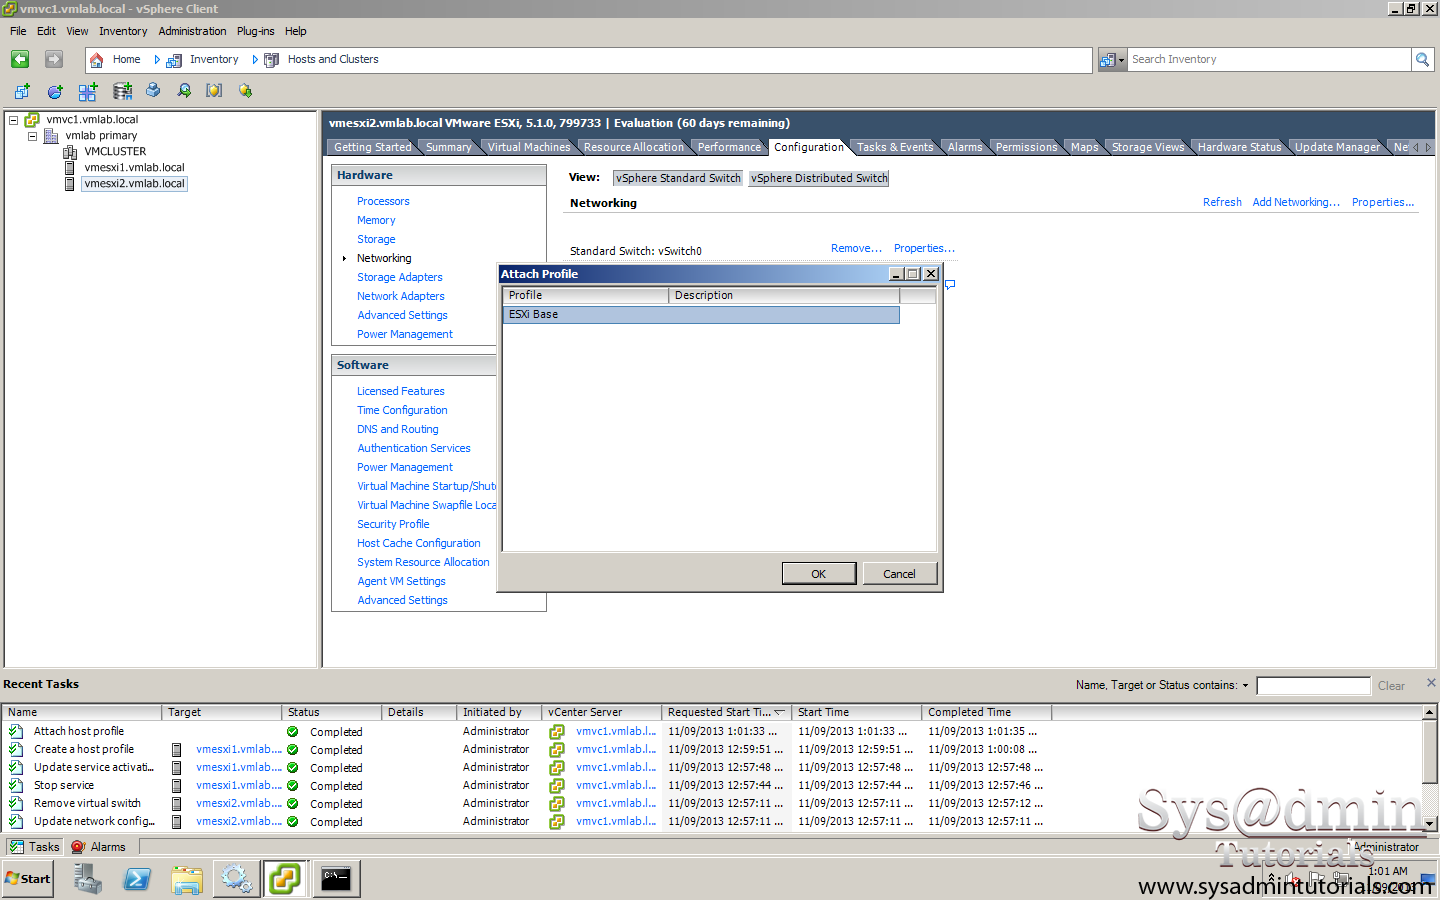Open the search scope dropdown beside Search Inventory
The width and height of the screenshot is (1440, 900).
[x=1113, y=60]
